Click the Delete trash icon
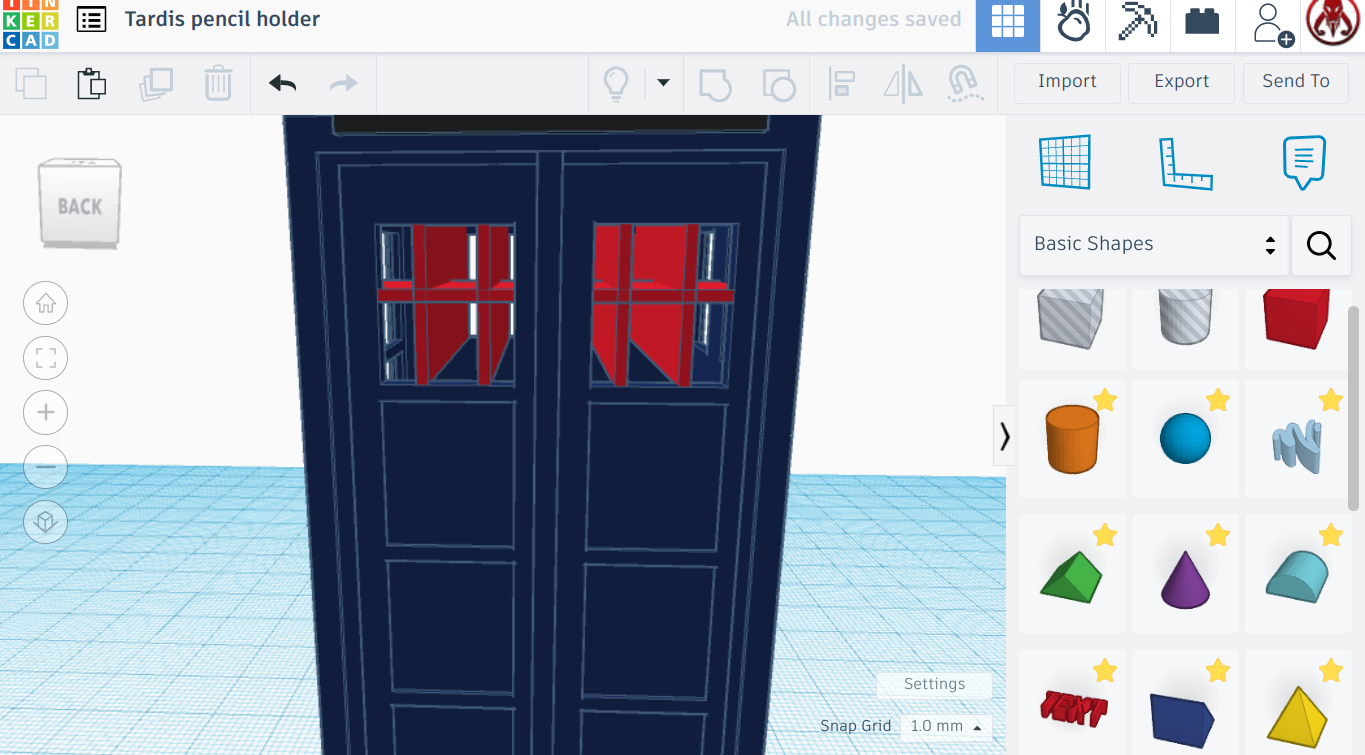The width and height of the screenshot is (1365, 755). pyautogui.click(x=218, y=83)
